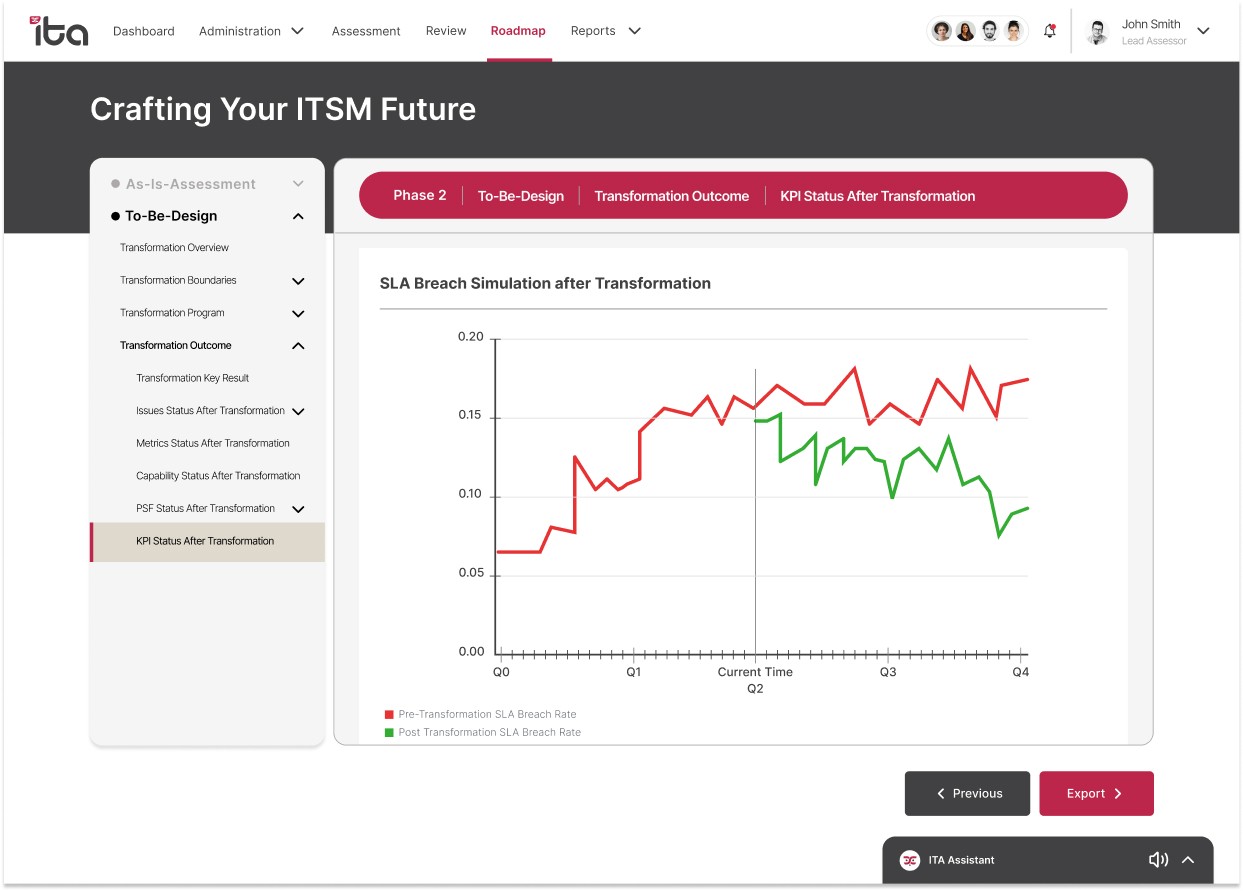Screen dimensions: 1243x891
Task: Click the Q3 axis label
Action: [x=888, y=672]
